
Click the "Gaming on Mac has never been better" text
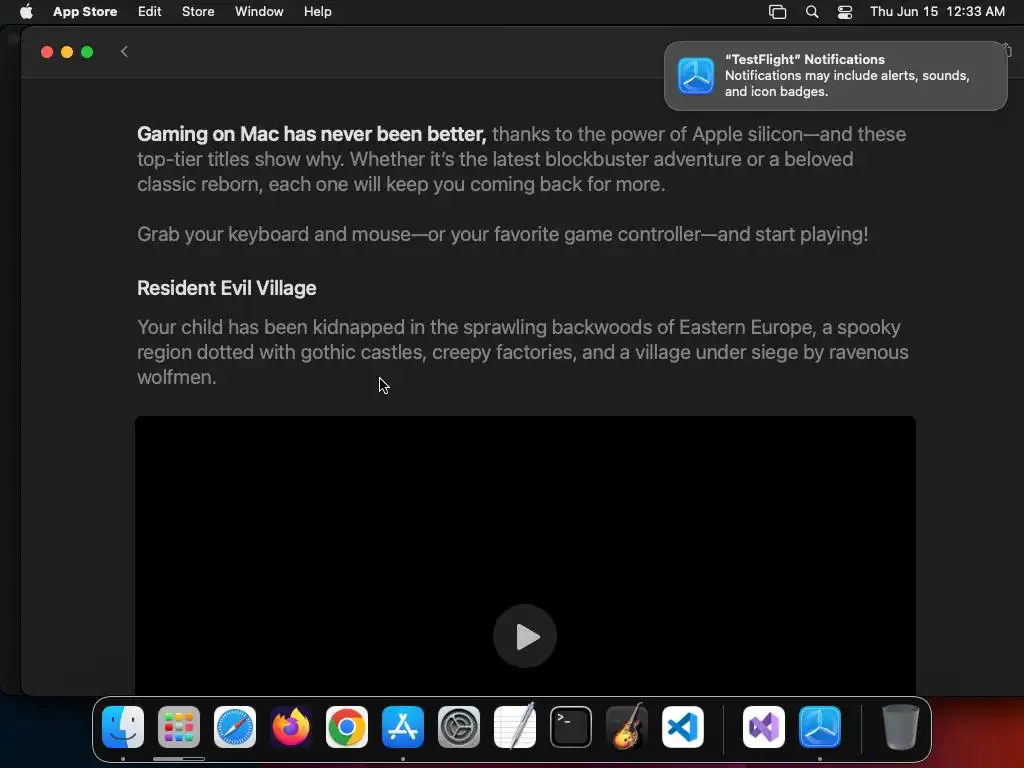pyautogui.click(x=312, y=134)
